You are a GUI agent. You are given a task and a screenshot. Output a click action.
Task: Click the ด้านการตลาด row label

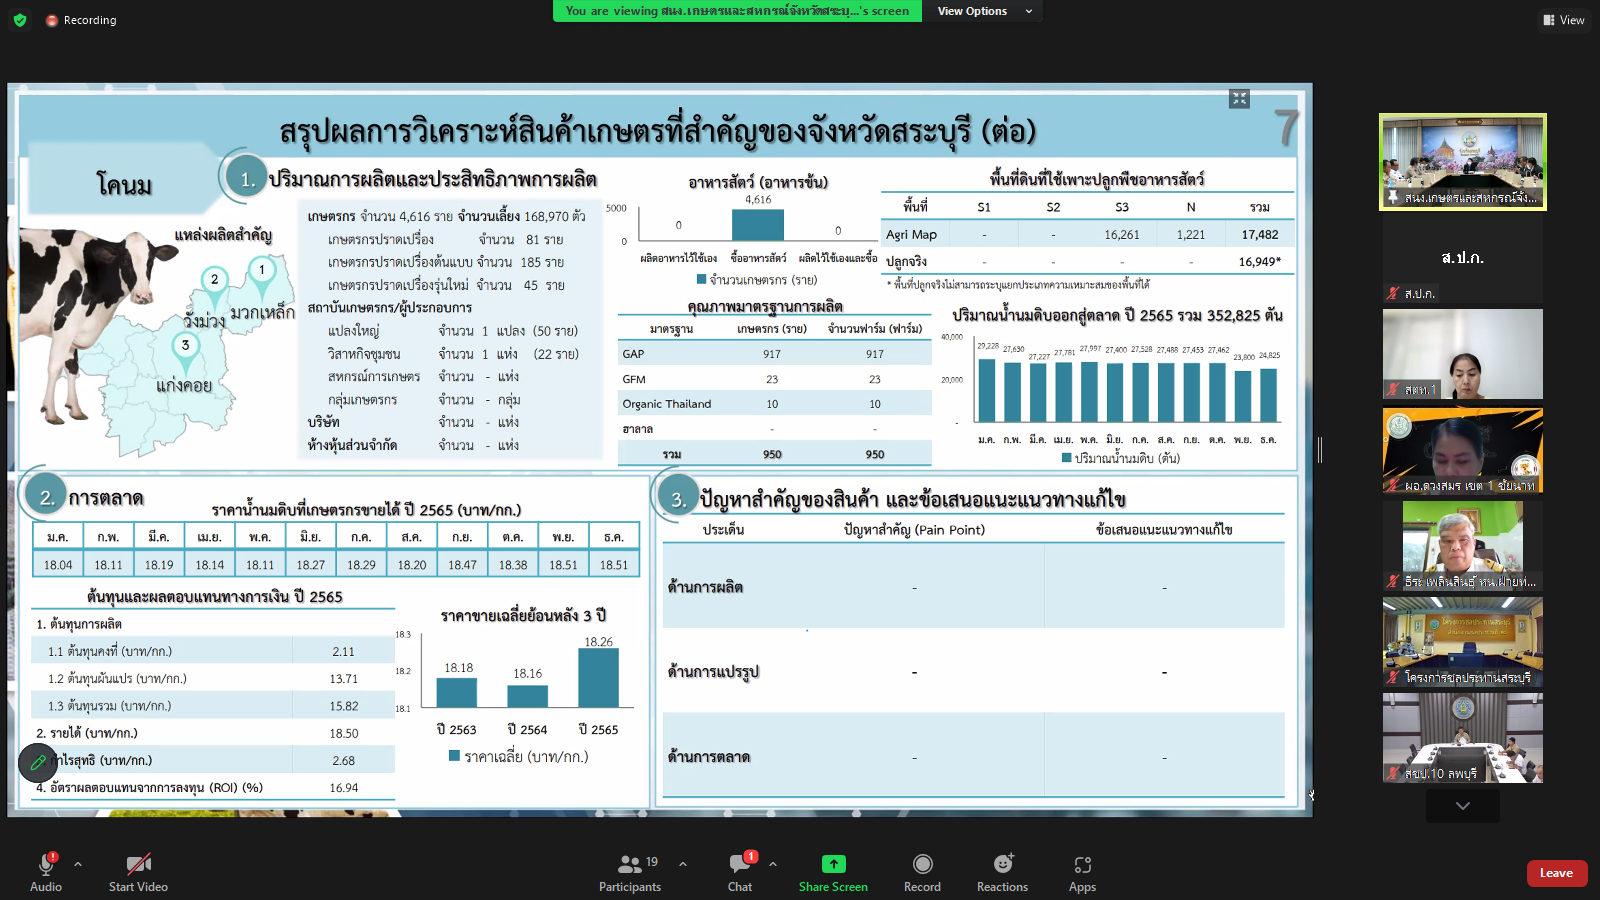(709, 757)
